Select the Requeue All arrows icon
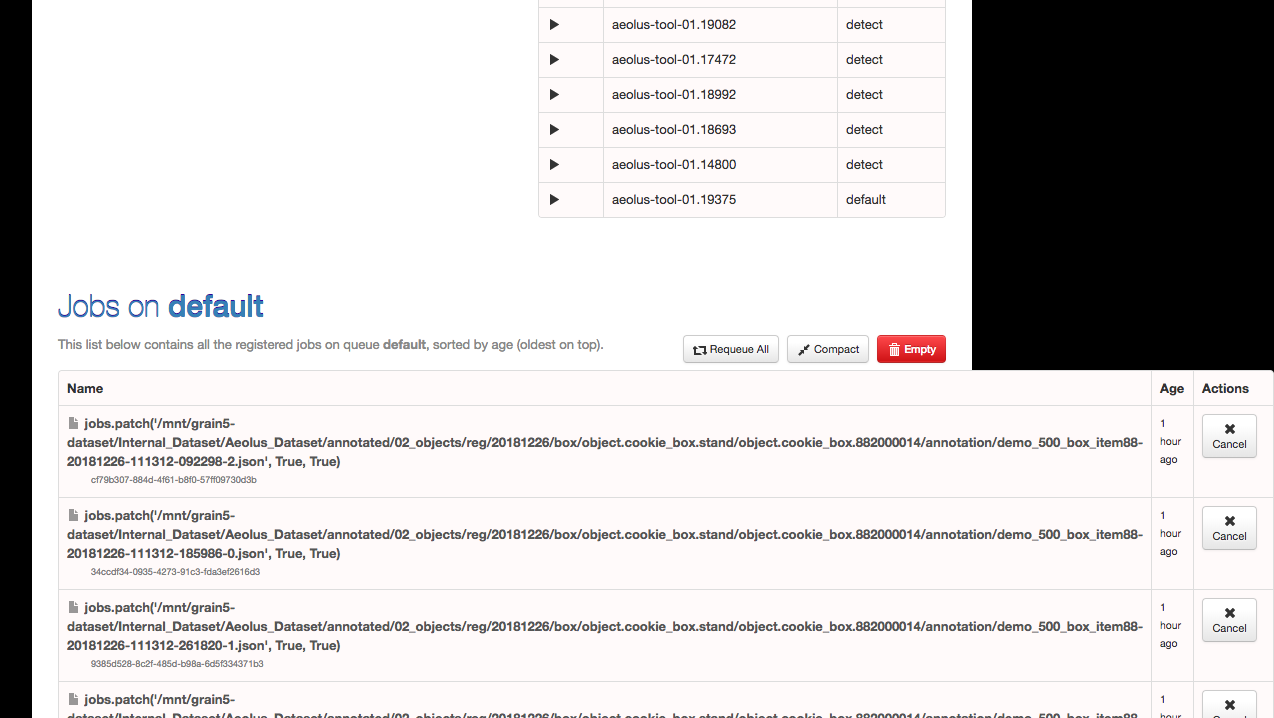This screenshot has height=718, width=1274. pos(699,349)
